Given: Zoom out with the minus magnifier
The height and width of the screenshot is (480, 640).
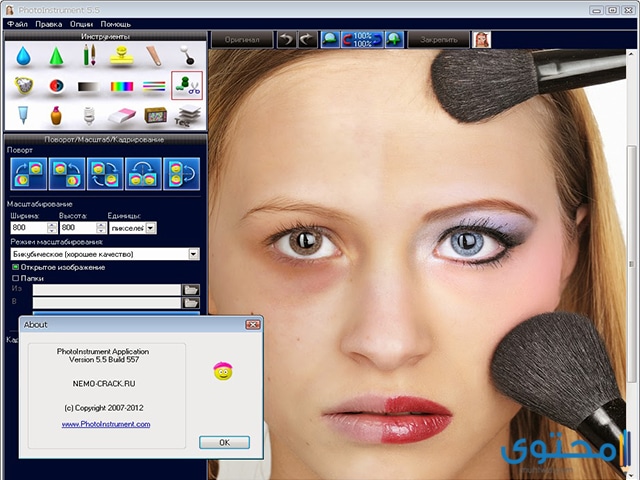Looking at the screenshot, I should [x=330, y=40].
